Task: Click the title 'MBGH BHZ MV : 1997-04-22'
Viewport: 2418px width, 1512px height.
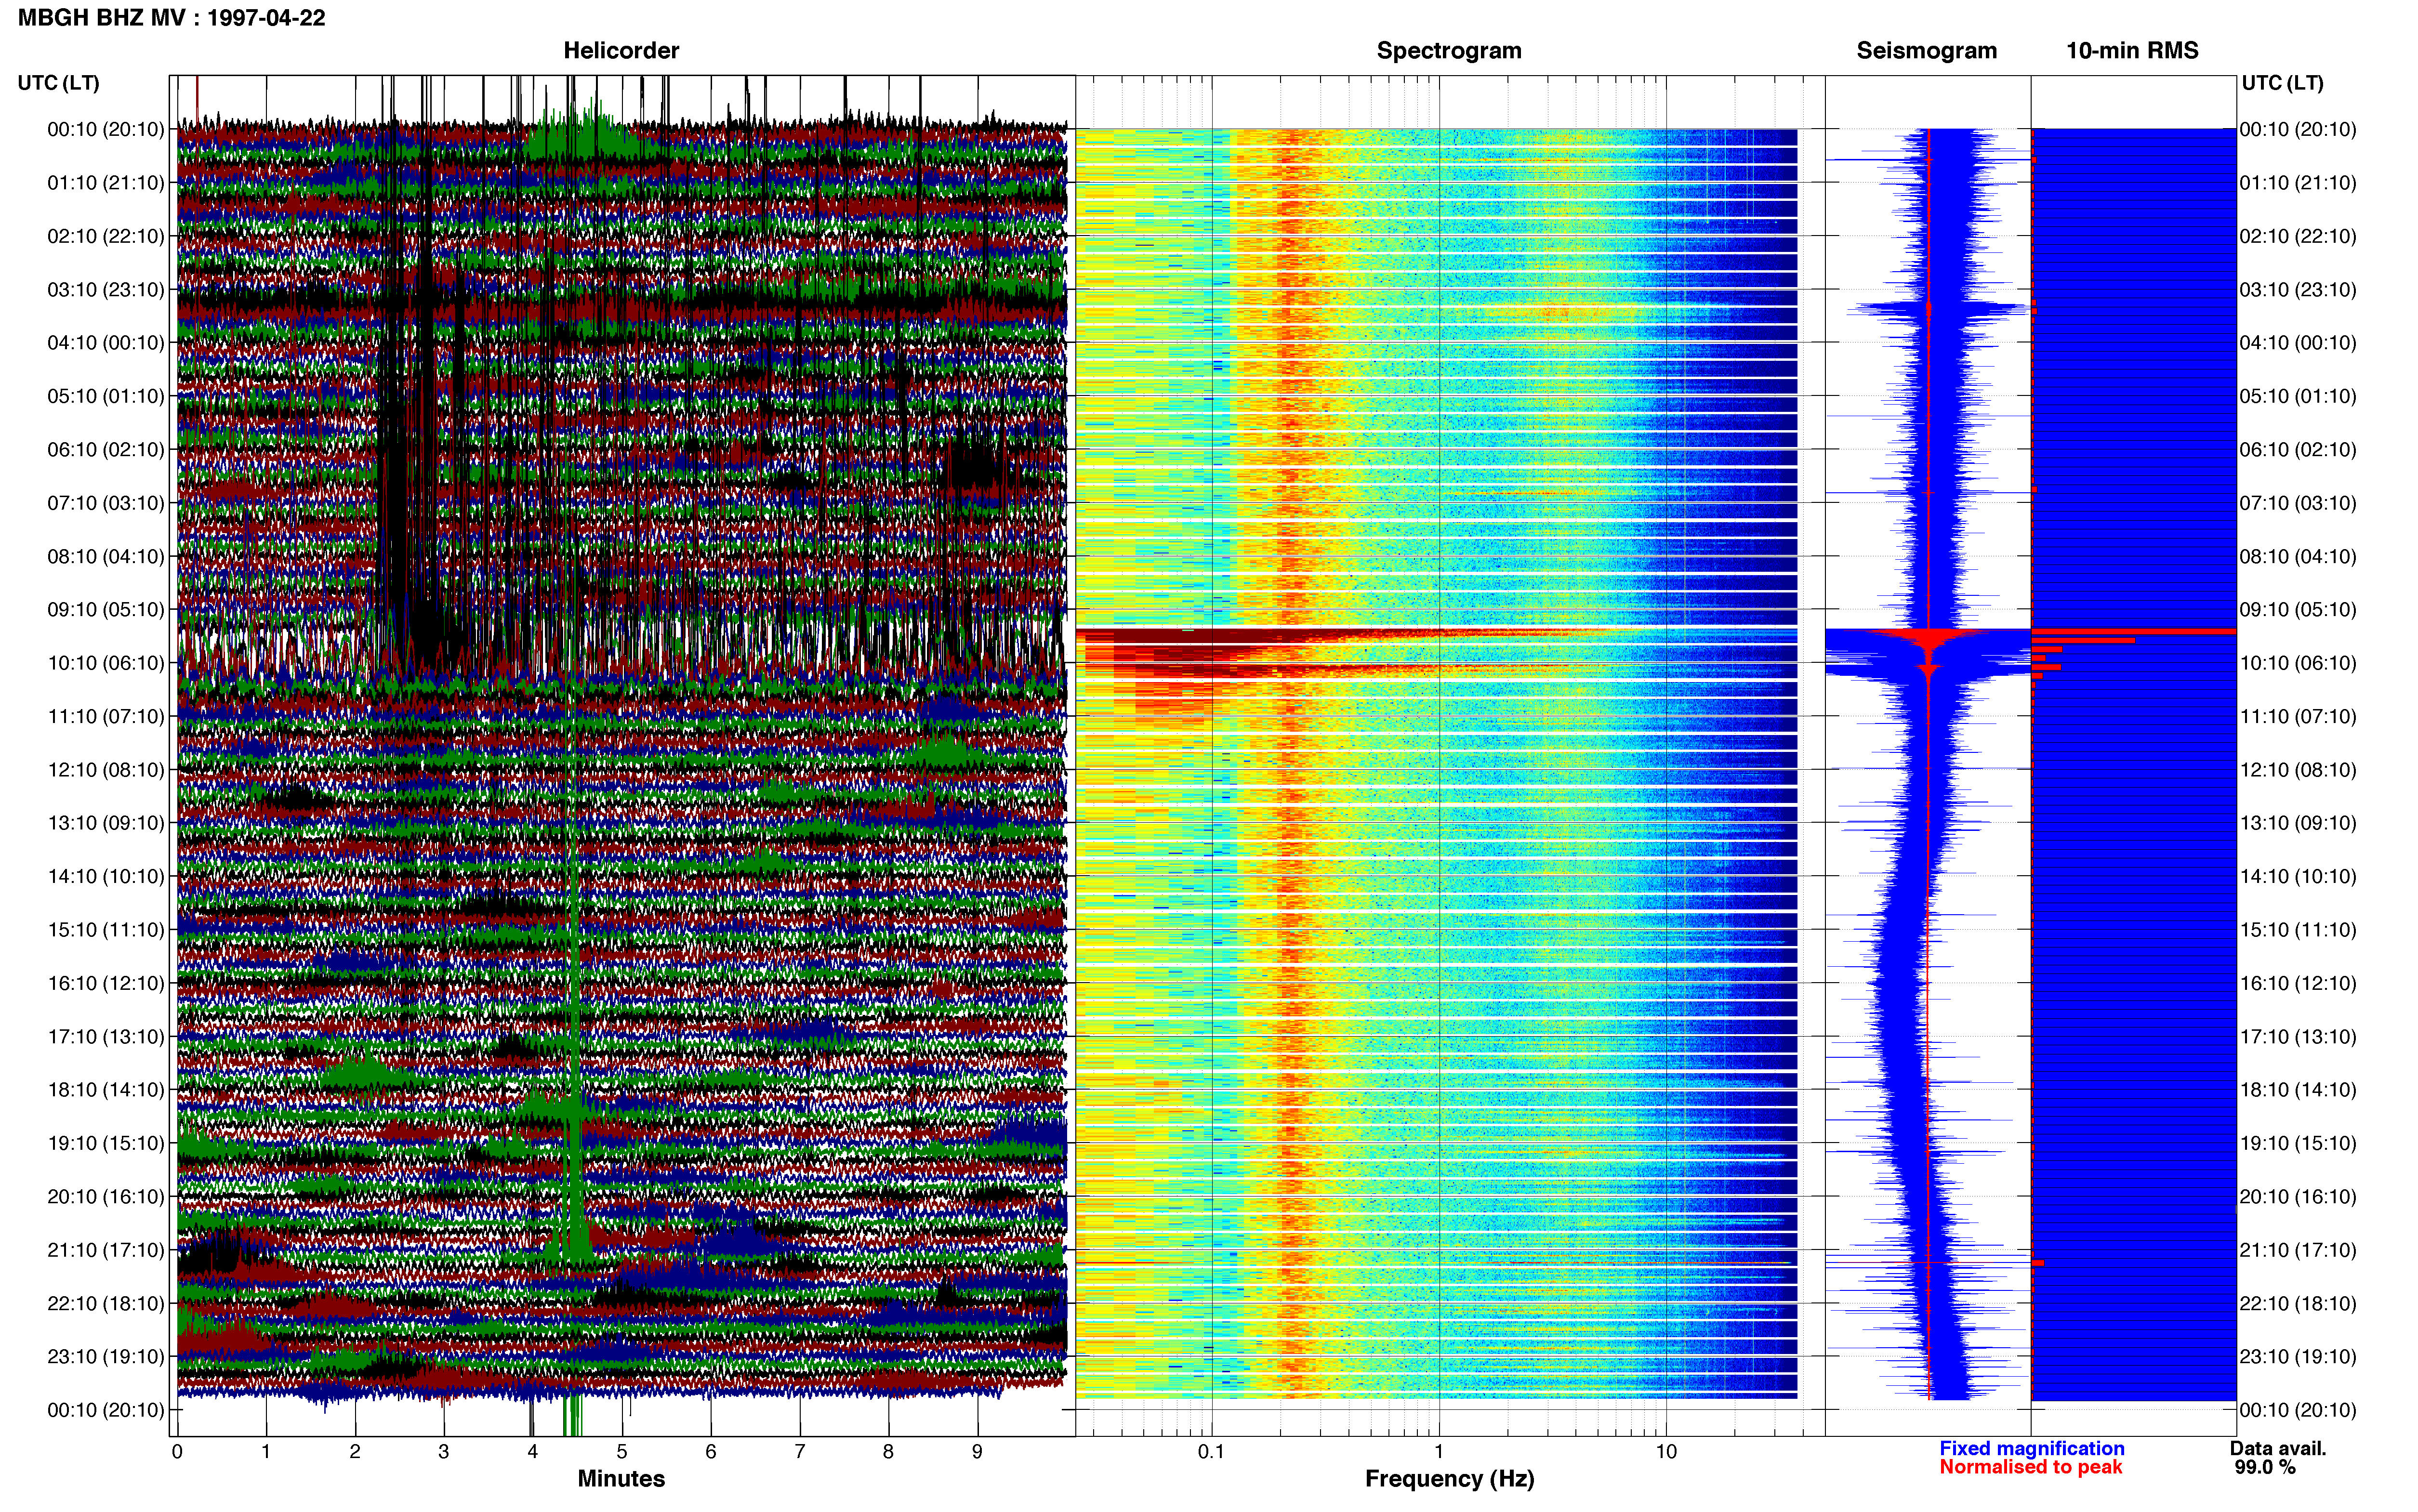Action: click(171, 18)
